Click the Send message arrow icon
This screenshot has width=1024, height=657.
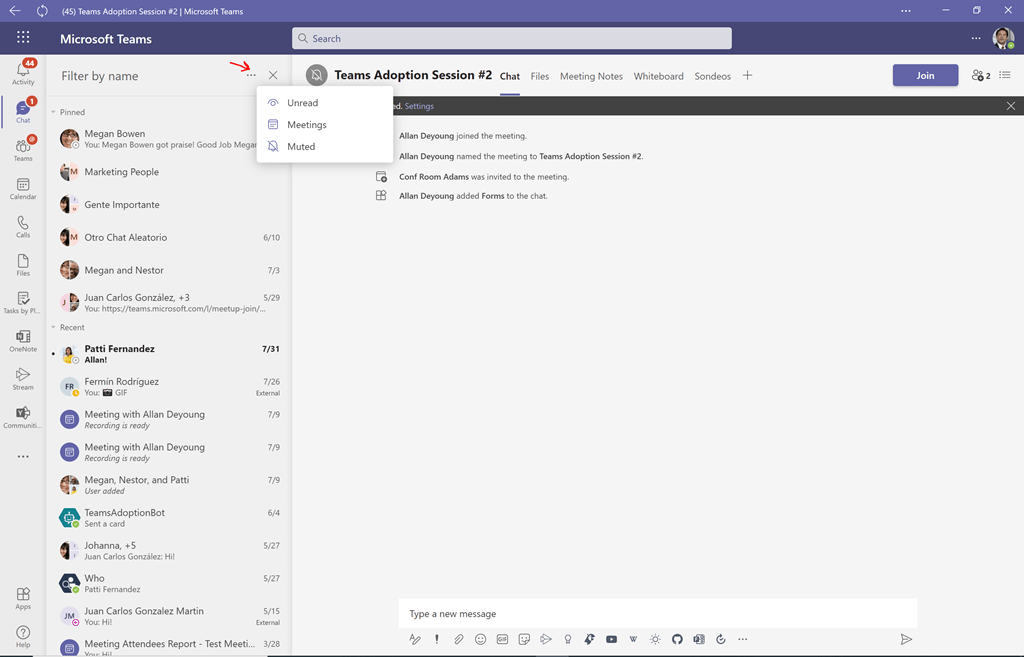coord(906,639)
